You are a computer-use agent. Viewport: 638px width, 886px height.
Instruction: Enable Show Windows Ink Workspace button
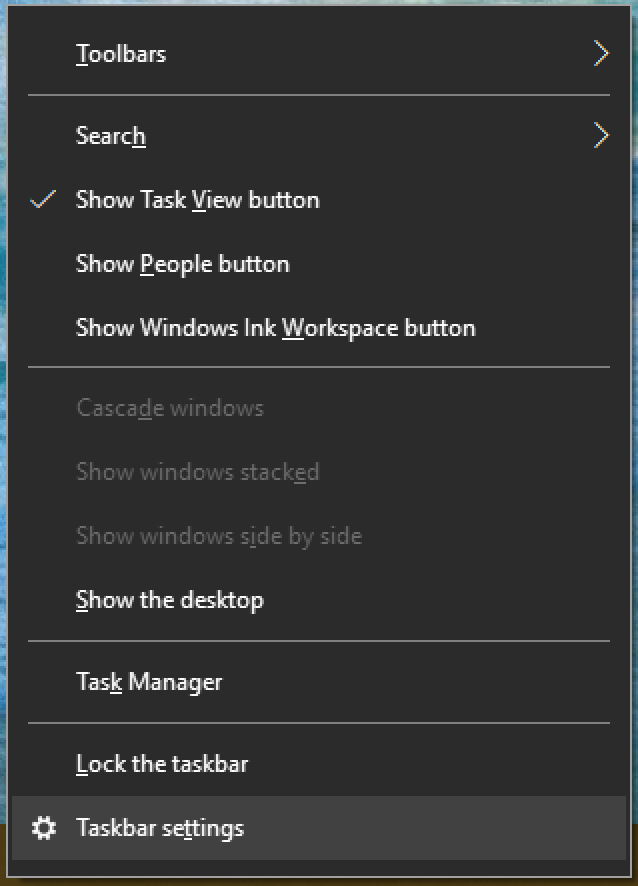point(276,327)
